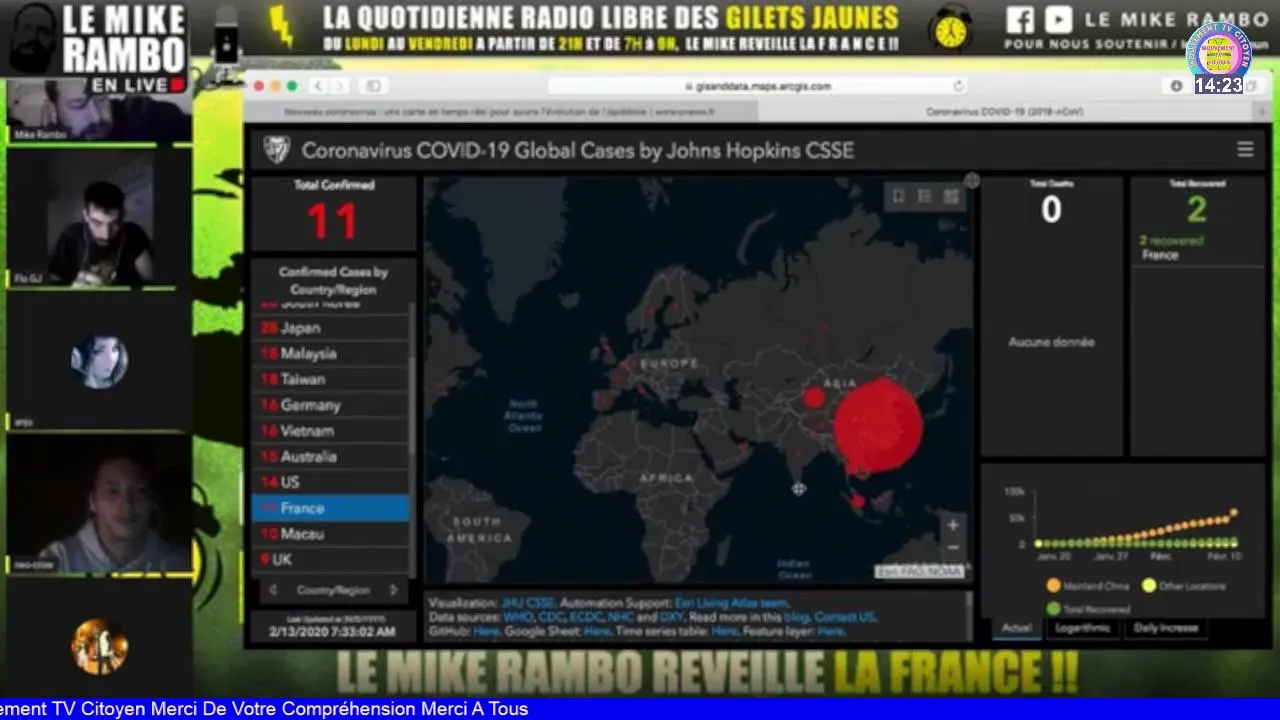Select US in the country list
1280x720 pixels.
coord(330,482)
